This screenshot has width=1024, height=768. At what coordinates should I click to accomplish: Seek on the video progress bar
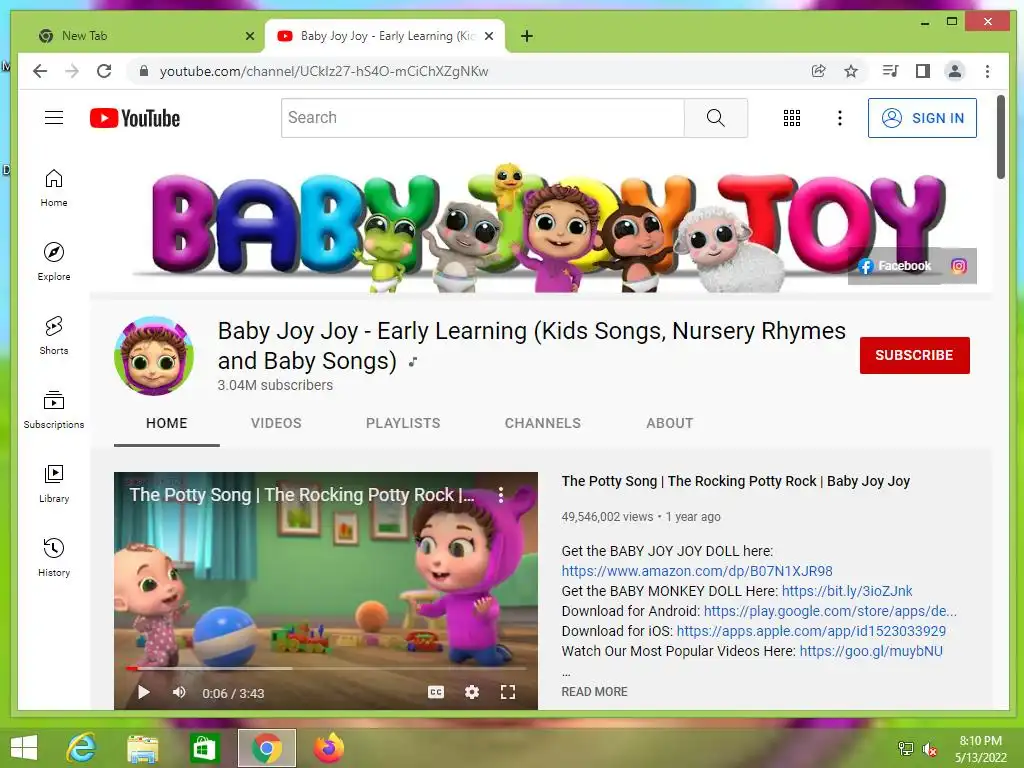326,668
